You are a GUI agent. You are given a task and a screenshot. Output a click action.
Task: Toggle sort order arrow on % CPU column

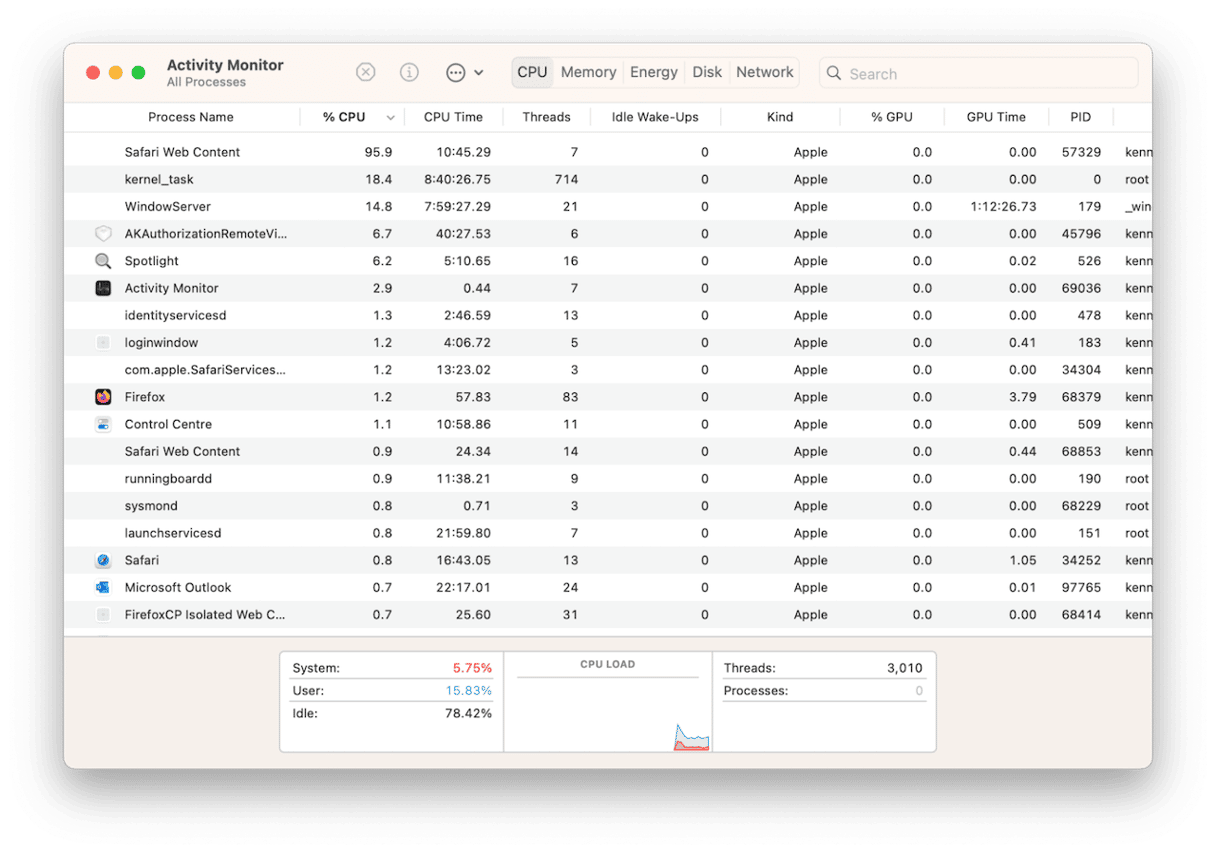390,117
